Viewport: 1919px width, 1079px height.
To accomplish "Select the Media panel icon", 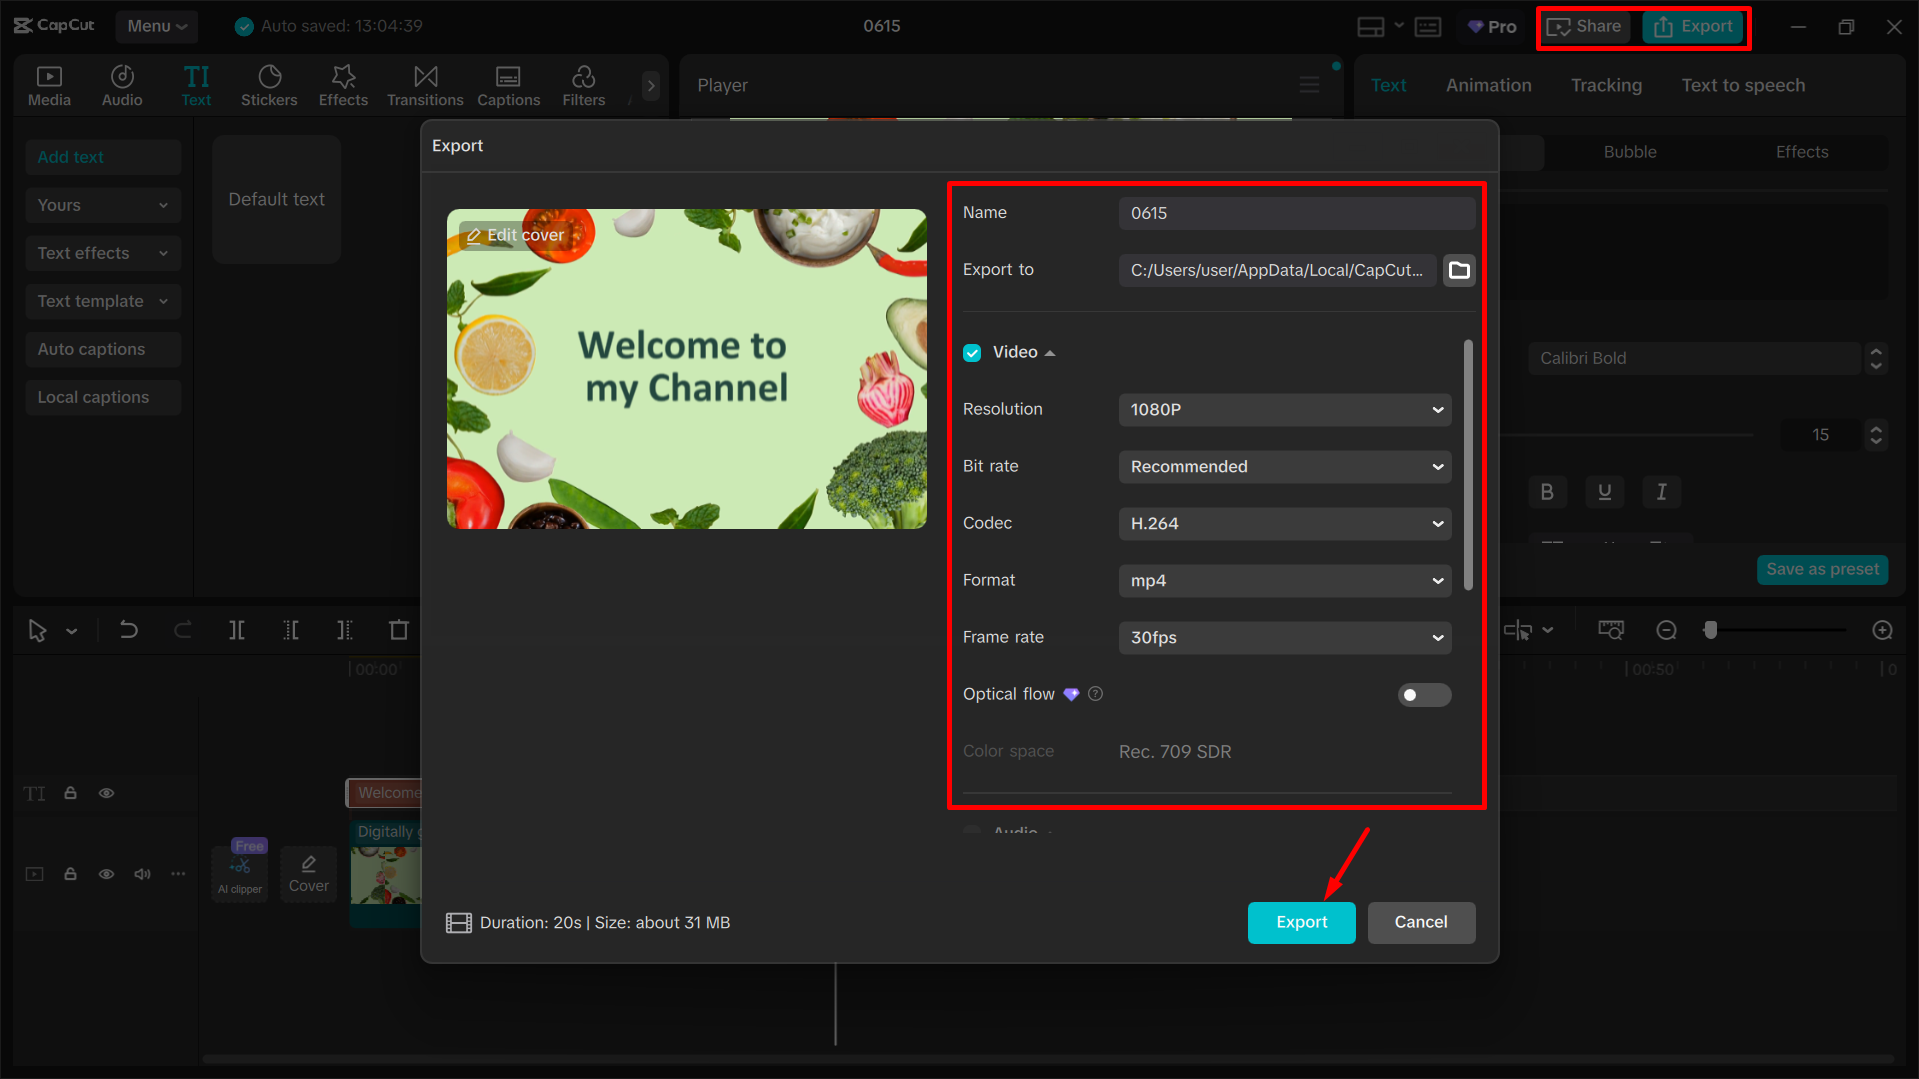I will click(49, 84).
